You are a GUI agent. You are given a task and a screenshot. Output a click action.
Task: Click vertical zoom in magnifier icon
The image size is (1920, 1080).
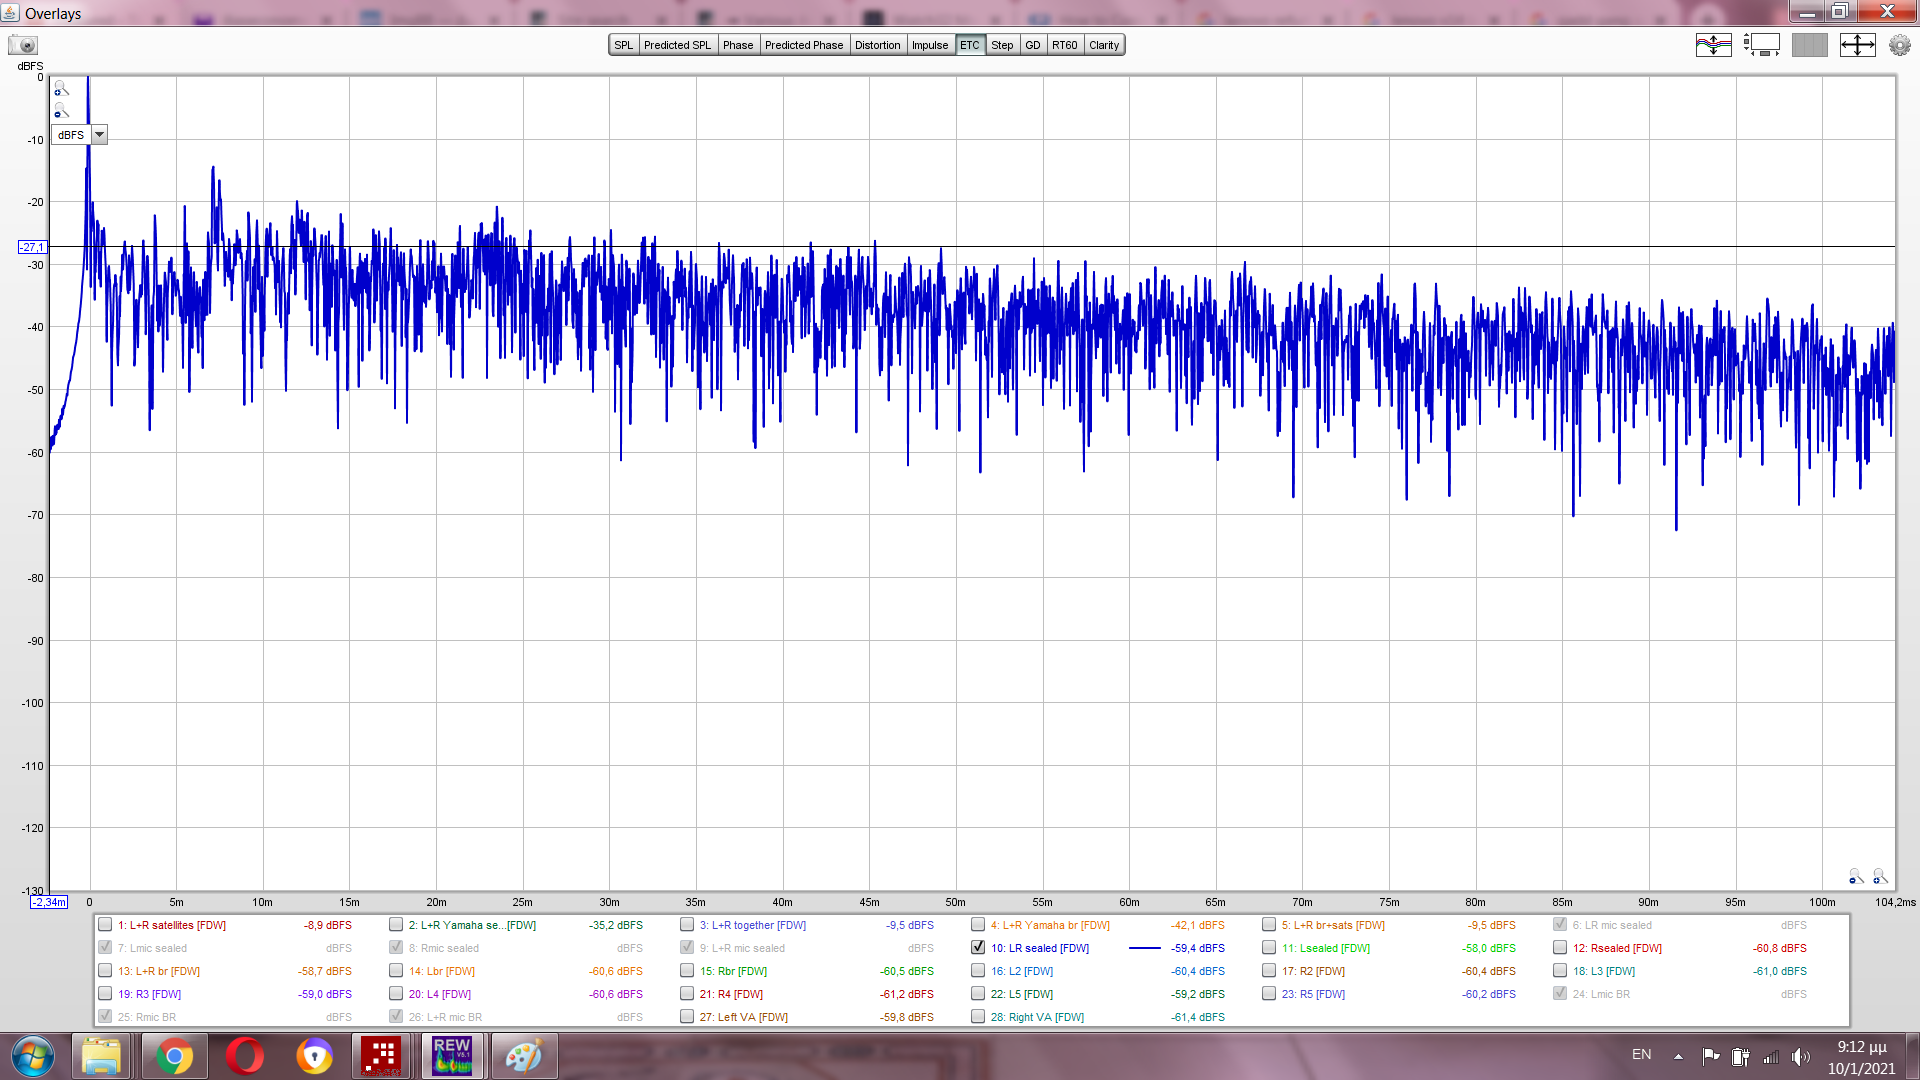[x=61, y=89]
